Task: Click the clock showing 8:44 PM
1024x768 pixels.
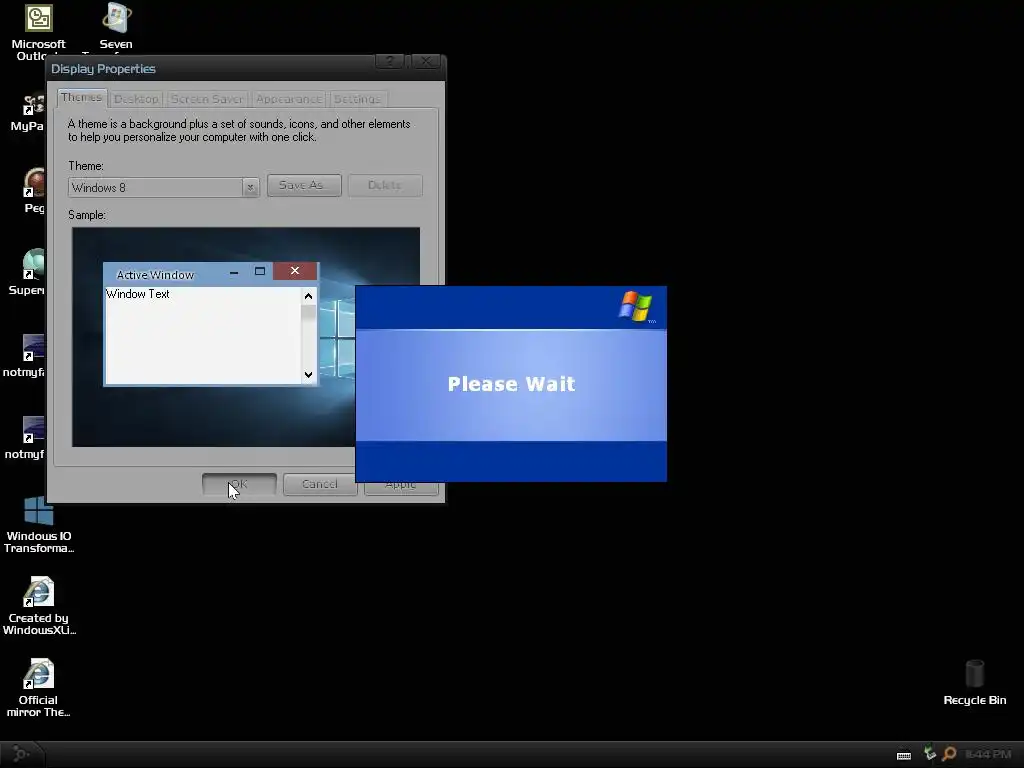Action: 987,754
